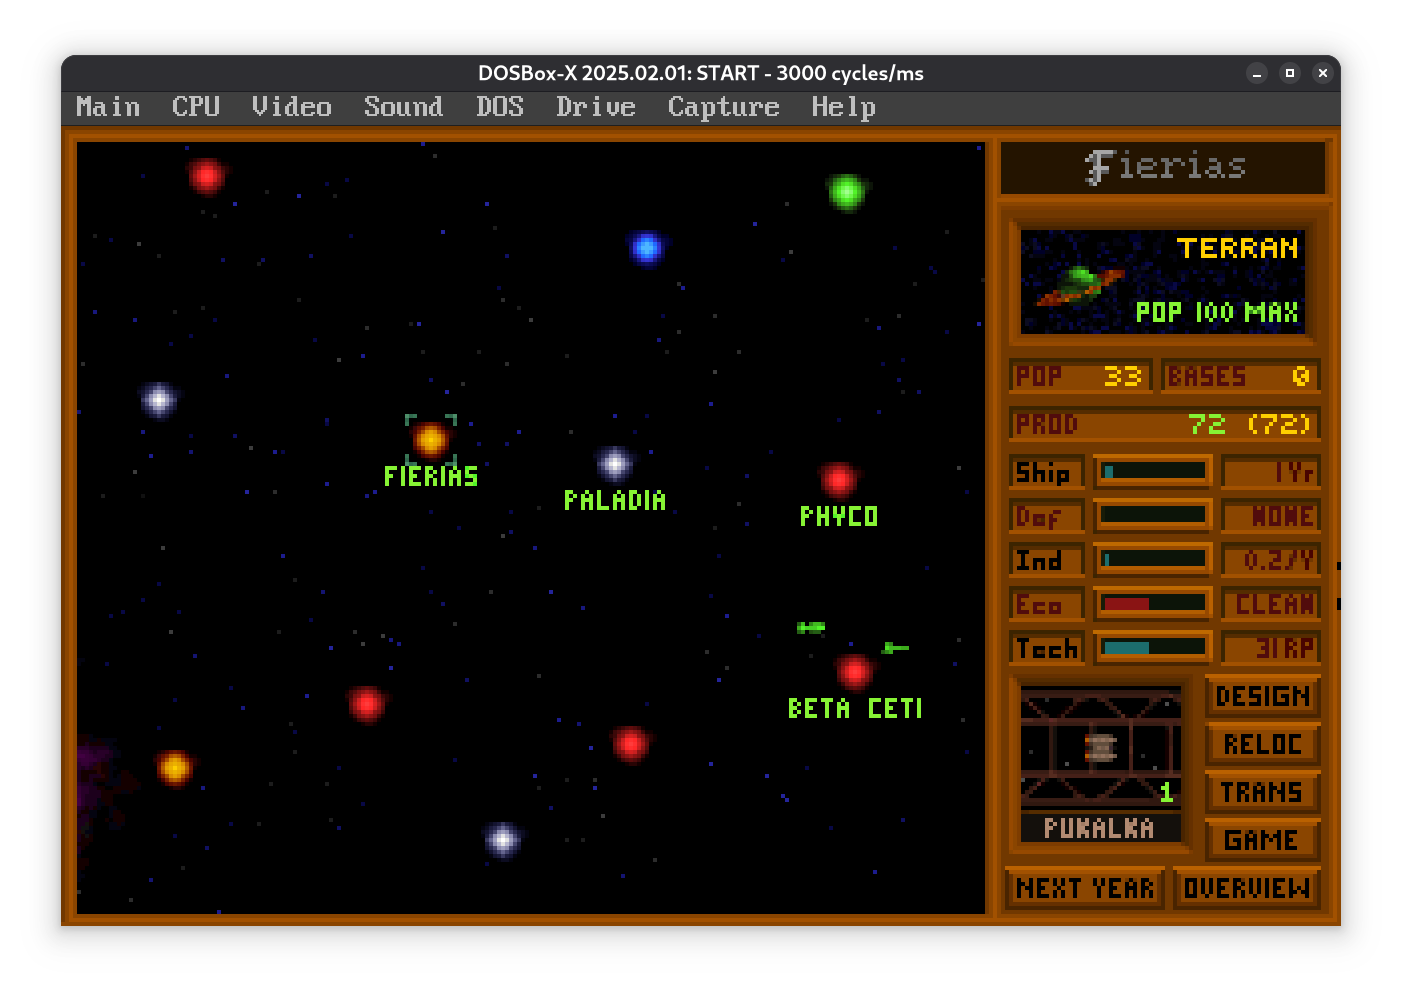
Task: Toggle the Tech spending lock label
Action: (x=1046, y=648)
